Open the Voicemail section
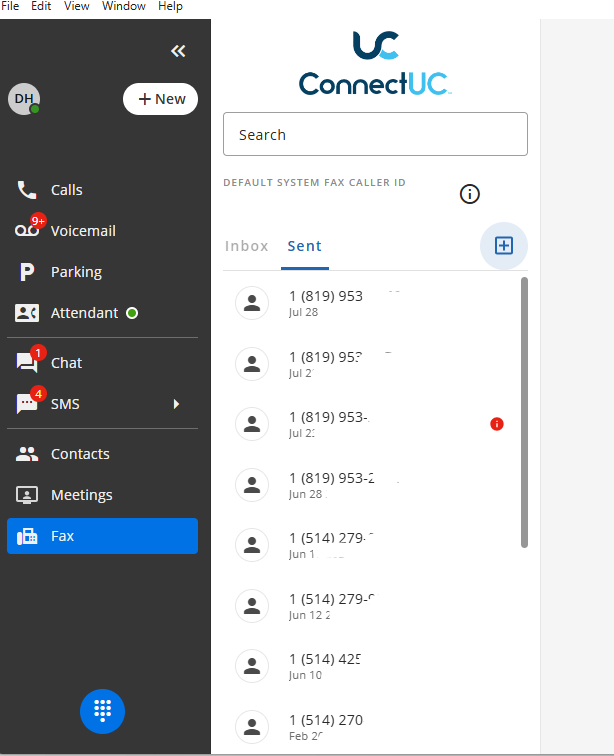This screenshot has width=614, height=756. pos(102,231)
